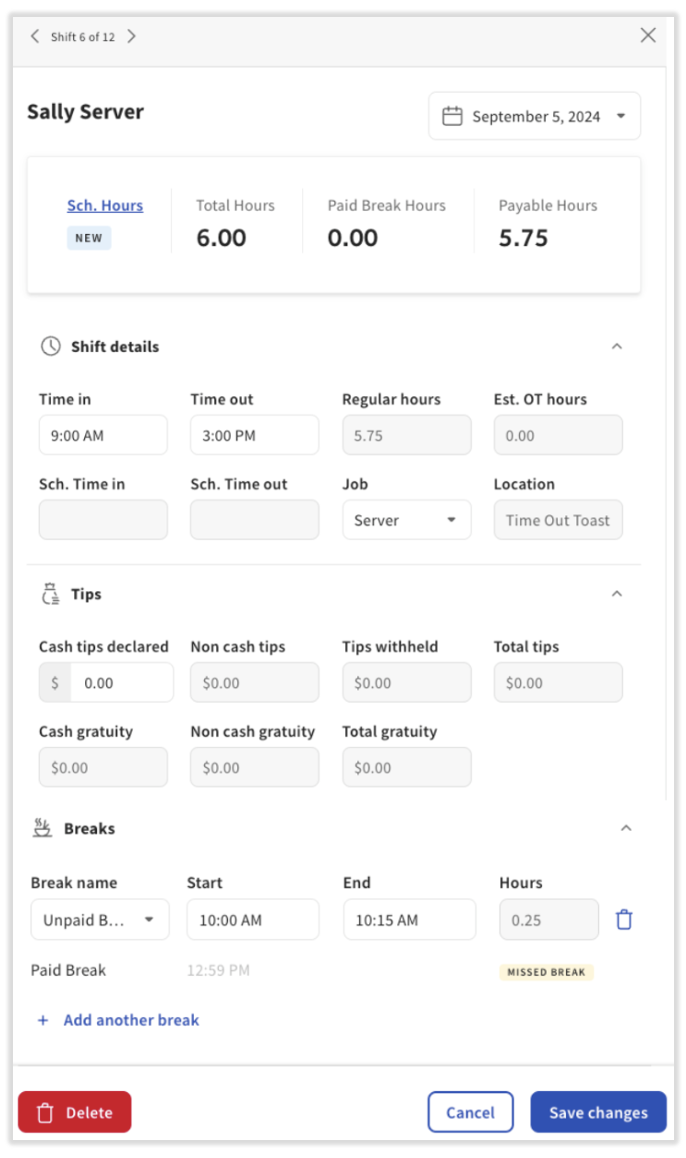Go to previous shift with the left chevron
Screen dimensions: 686x1158
[x=34, y=36]
